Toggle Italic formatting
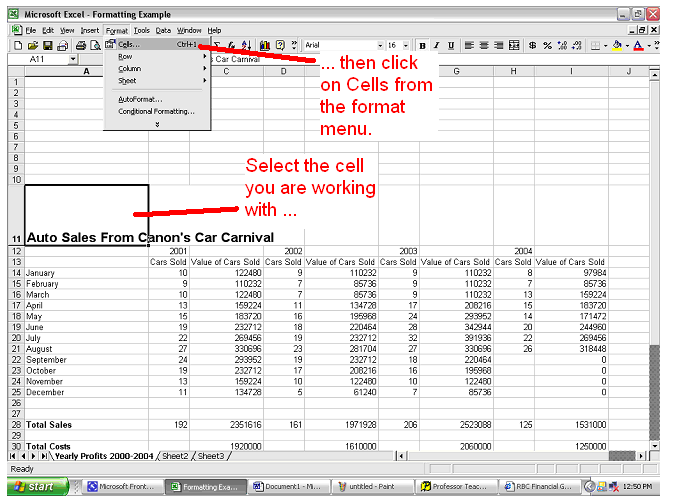Screen dimensions: 677x503 (x=436, y=45)
